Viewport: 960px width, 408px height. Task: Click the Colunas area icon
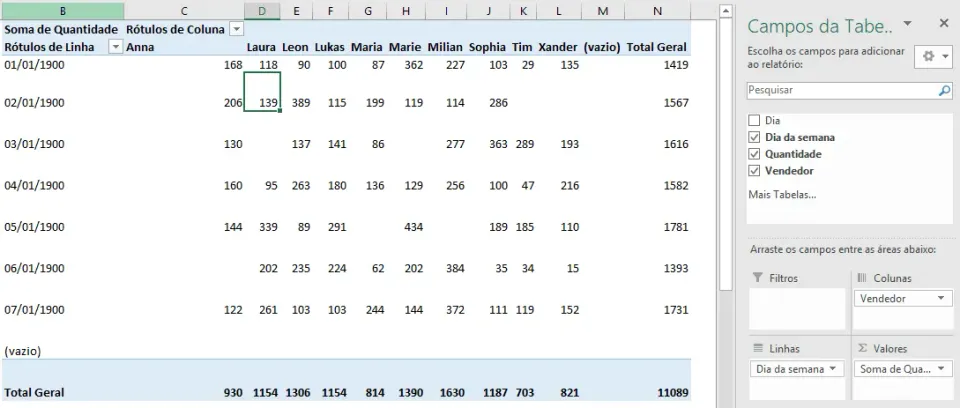862,278
